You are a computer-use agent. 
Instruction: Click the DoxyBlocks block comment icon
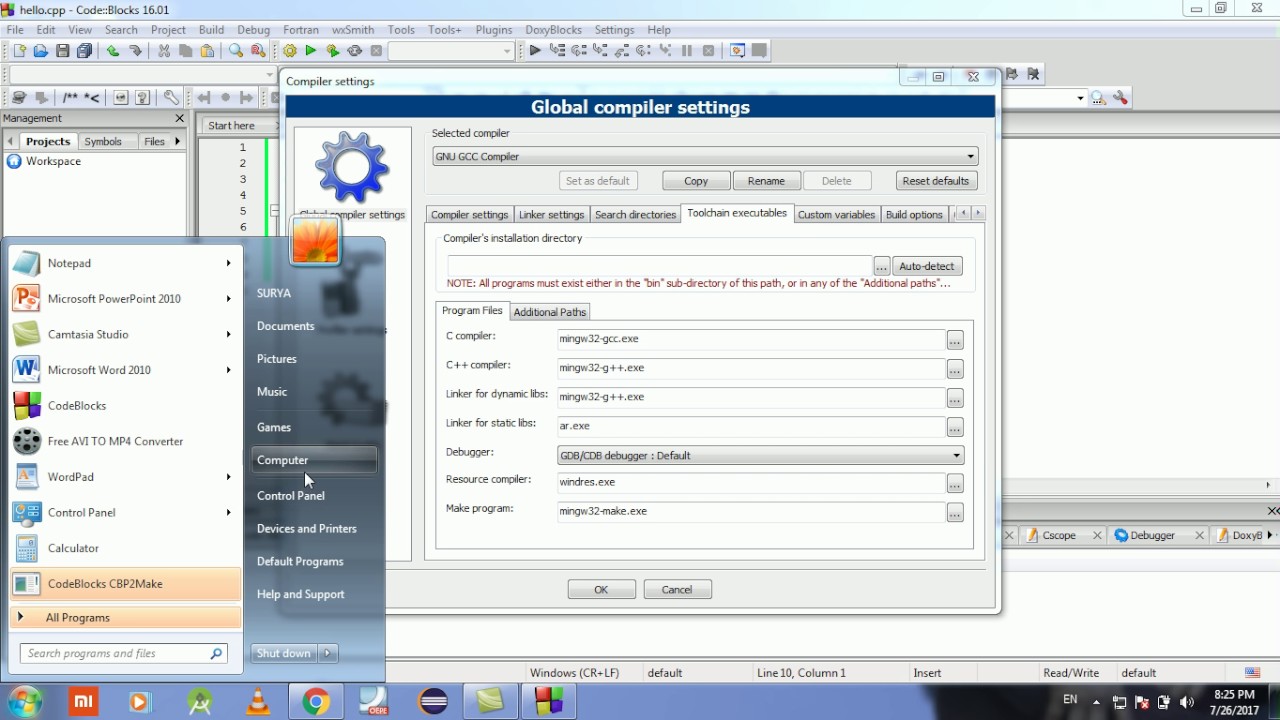click(70, 98)
